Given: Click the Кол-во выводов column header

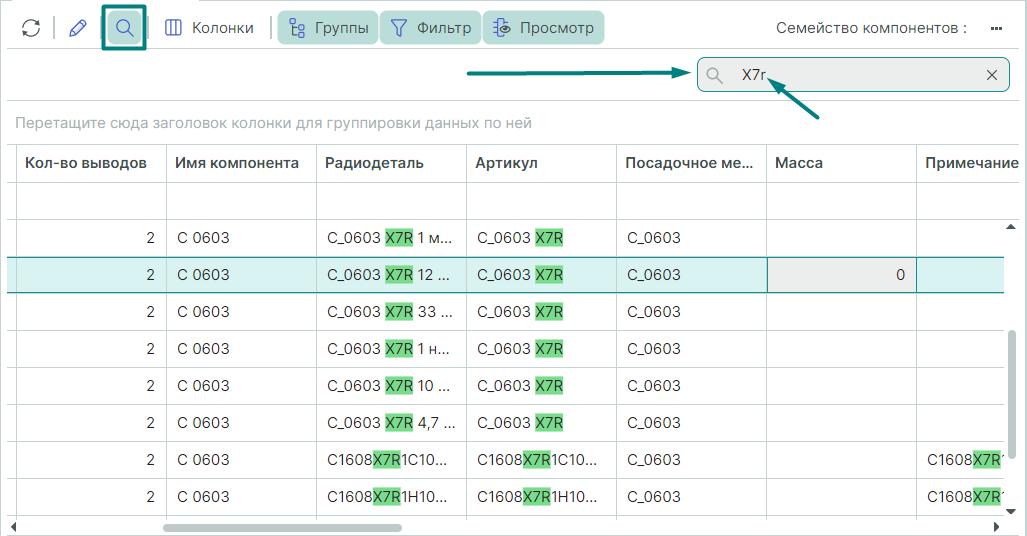Looking at the screenshot, I should point(86,163).
